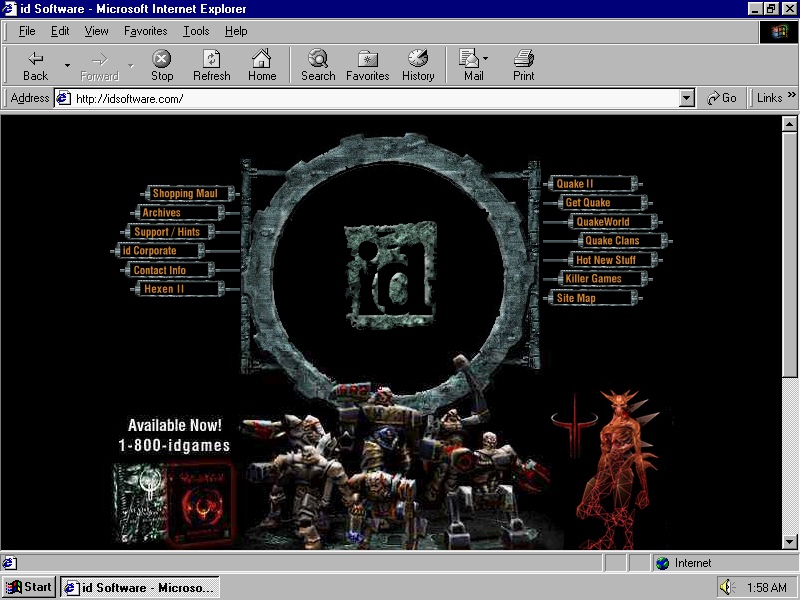This screenshot has height=600, width=800.
Task: Click the Back arrow icon
Action: point(35,59)
